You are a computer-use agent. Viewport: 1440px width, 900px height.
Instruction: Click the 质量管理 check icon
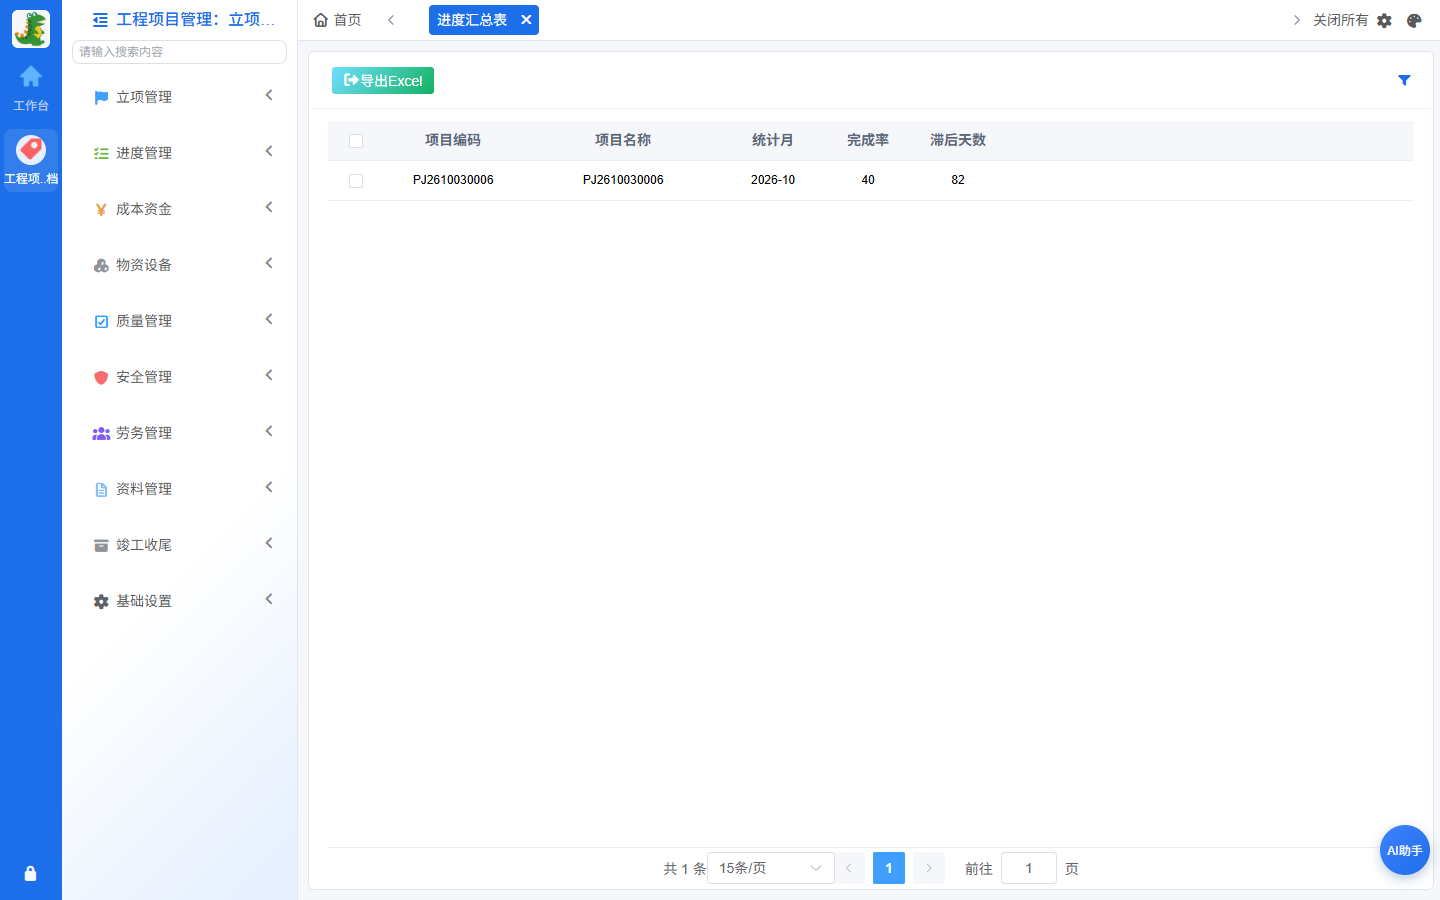click(101, 321)
